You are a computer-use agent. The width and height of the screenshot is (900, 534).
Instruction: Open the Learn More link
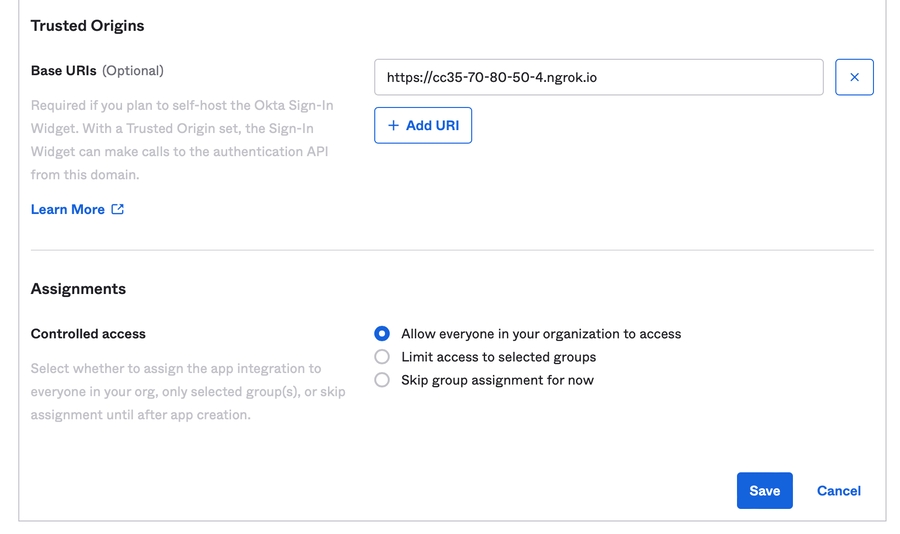[68, 209]
